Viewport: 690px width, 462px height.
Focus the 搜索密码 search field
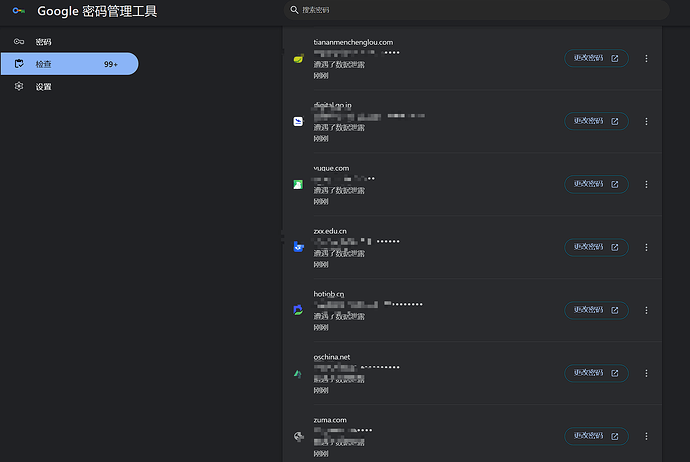click(x=477, y=10)
